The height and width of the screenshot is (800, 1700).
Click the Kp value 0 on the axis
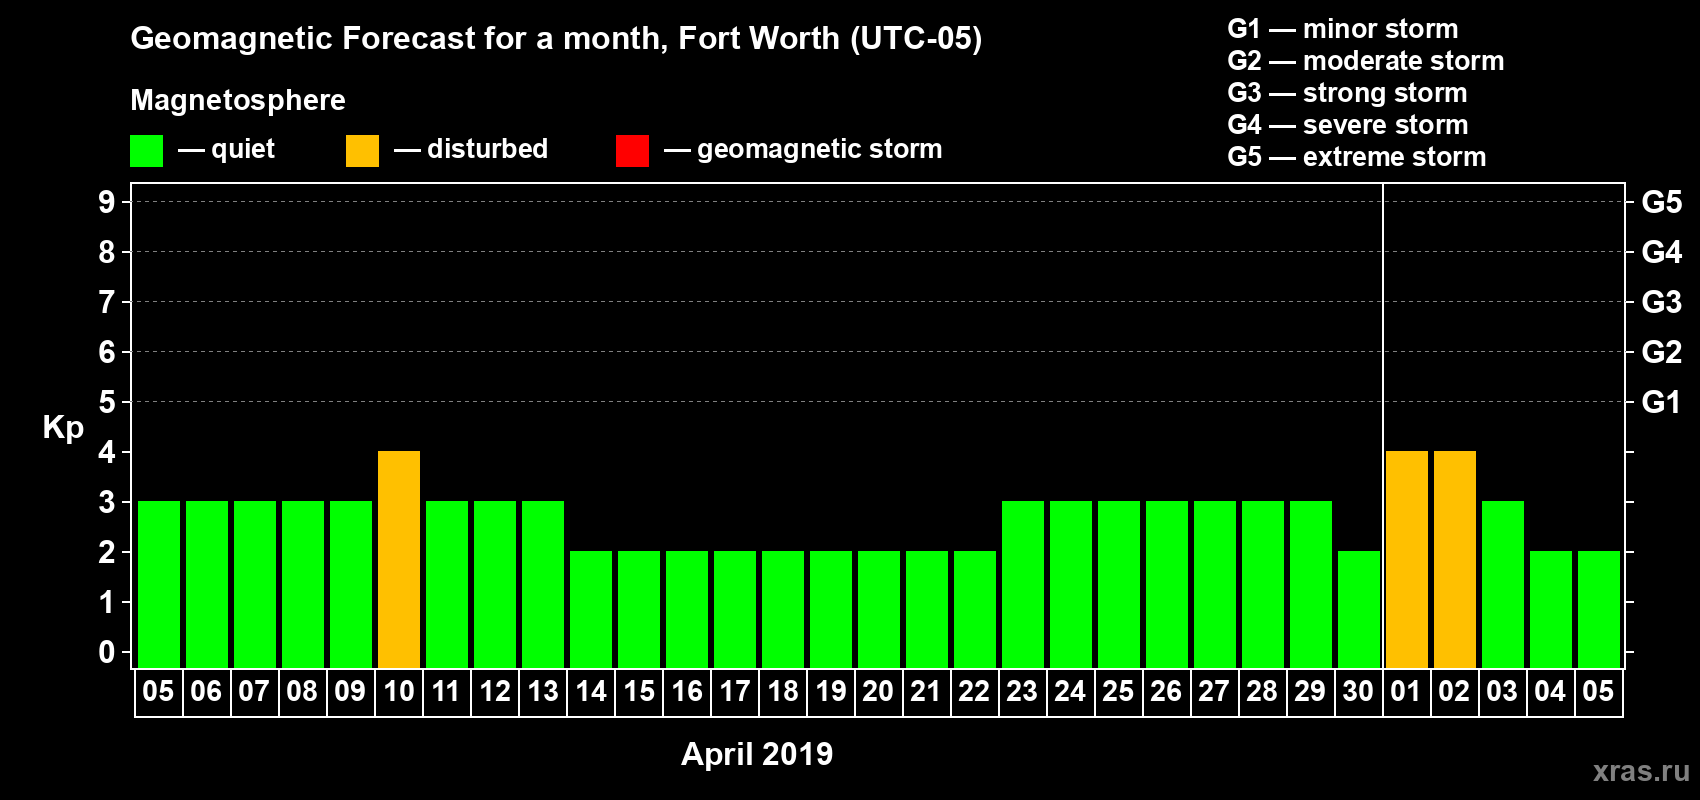107,652
